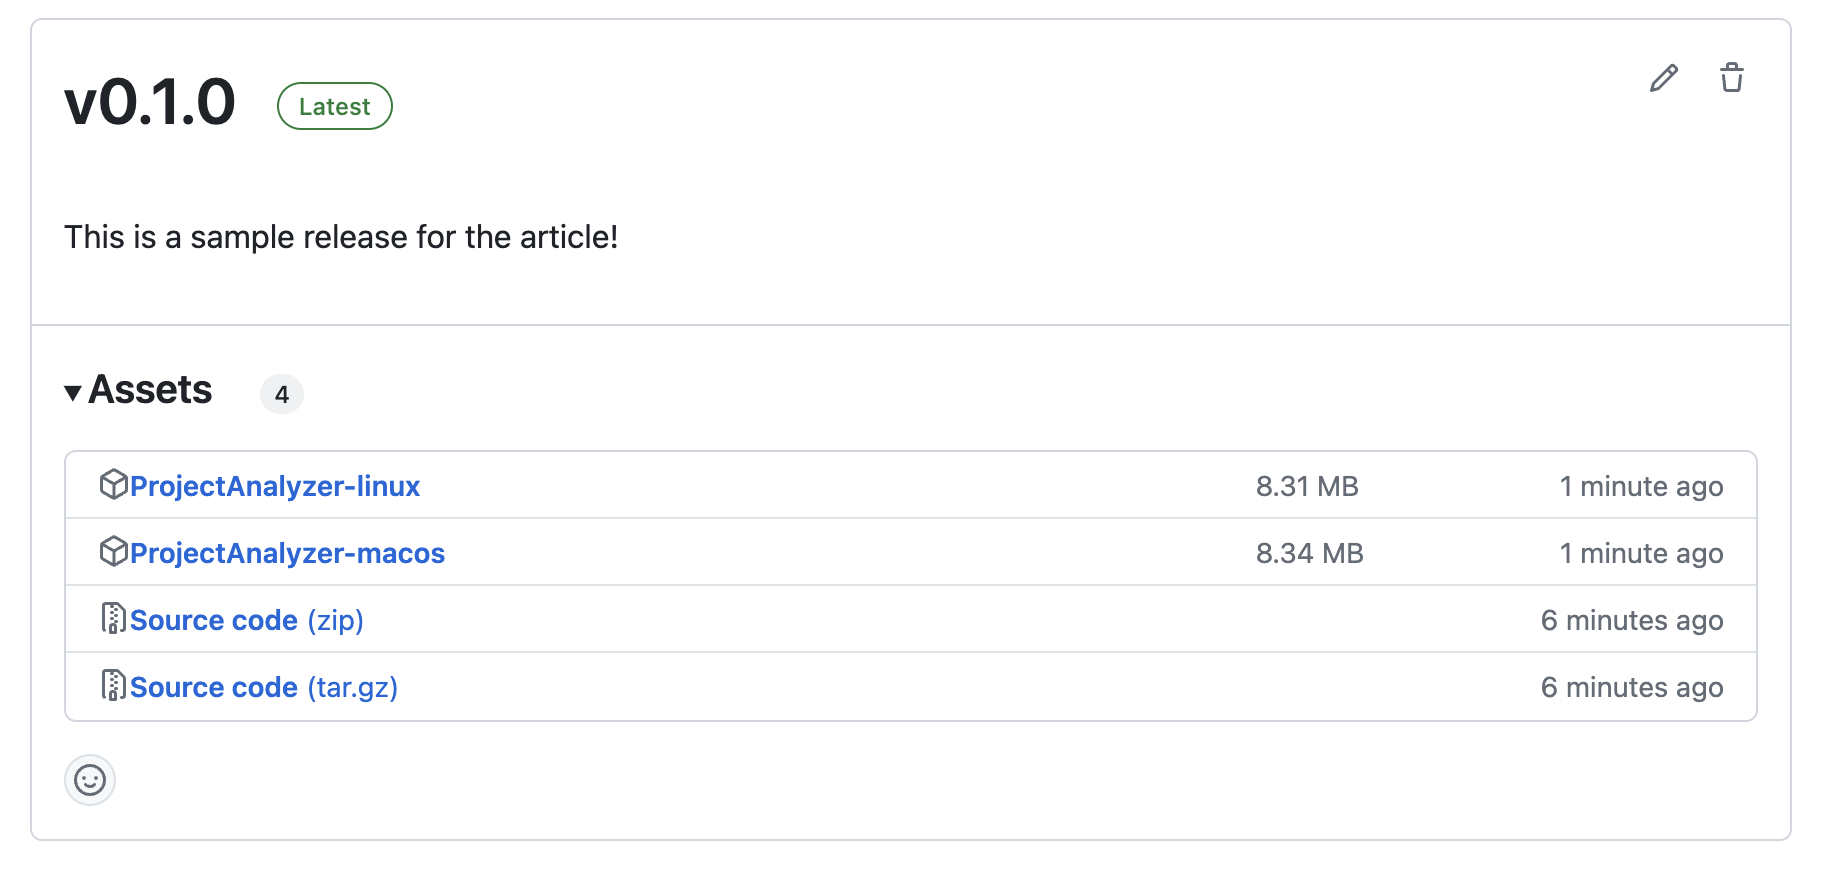The height and width of the screenshot is (884, 1832).
Task: Click the timestamp on the Source code (zip) row
Action: tap(1632, 620)
